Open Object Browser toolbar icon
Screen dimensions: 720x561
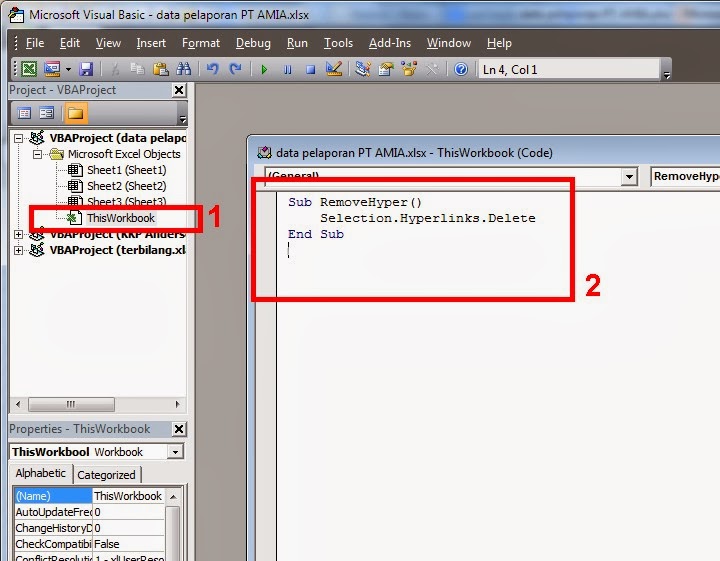click(409, 69)
